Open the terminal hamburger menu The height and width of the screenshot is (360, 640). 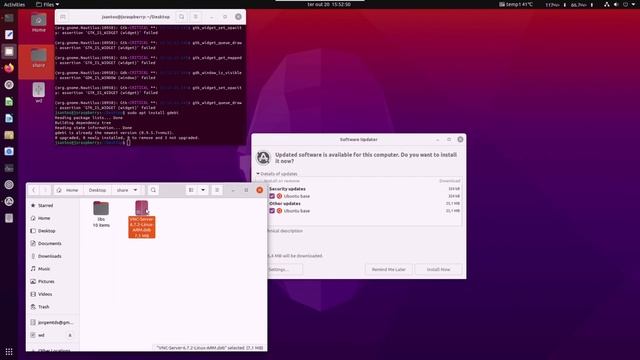pos(196,17)
